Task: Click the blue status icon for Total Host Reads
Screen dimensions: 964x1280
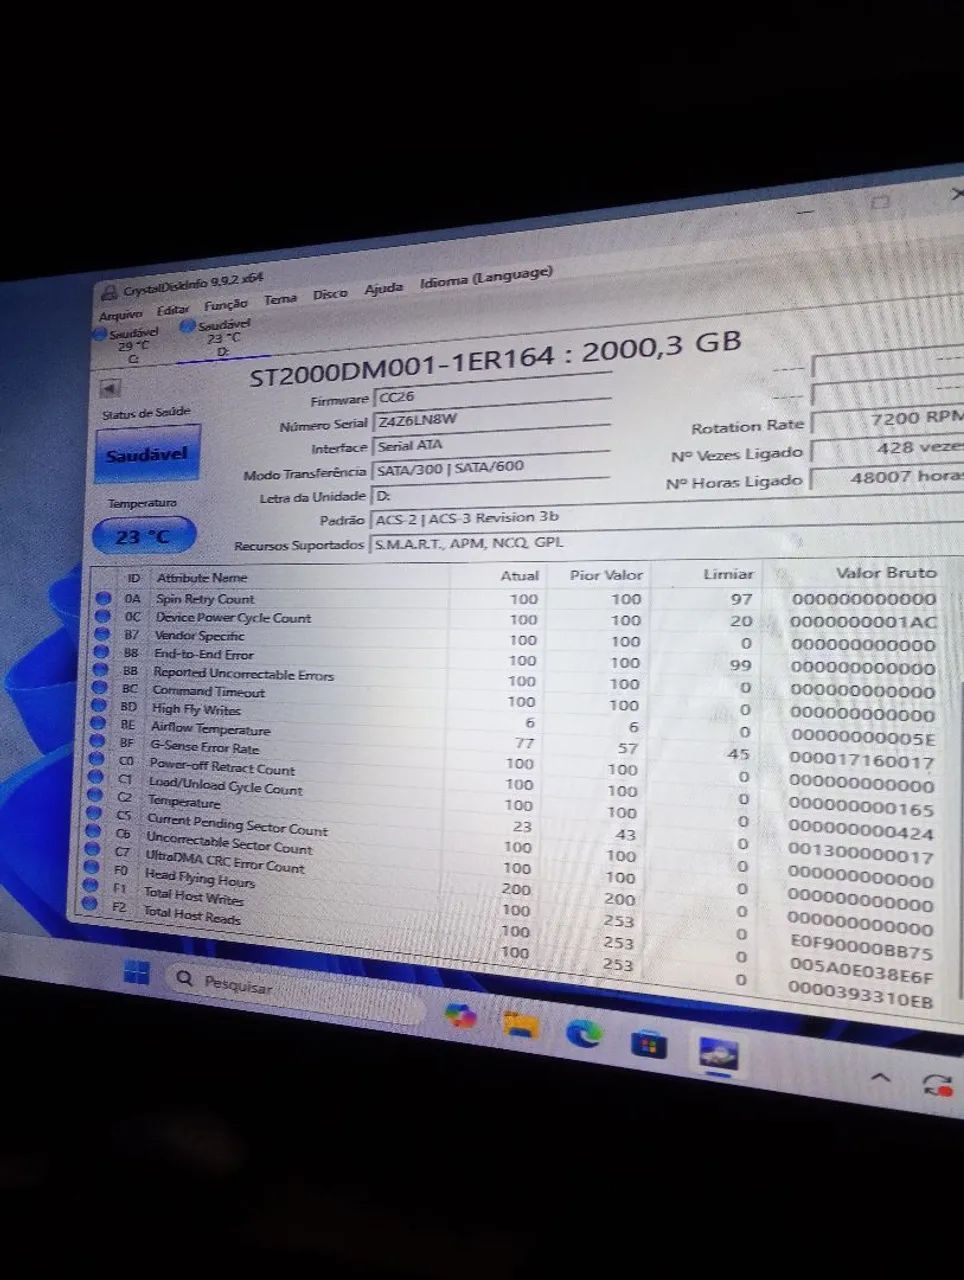Action: (89, 903)
